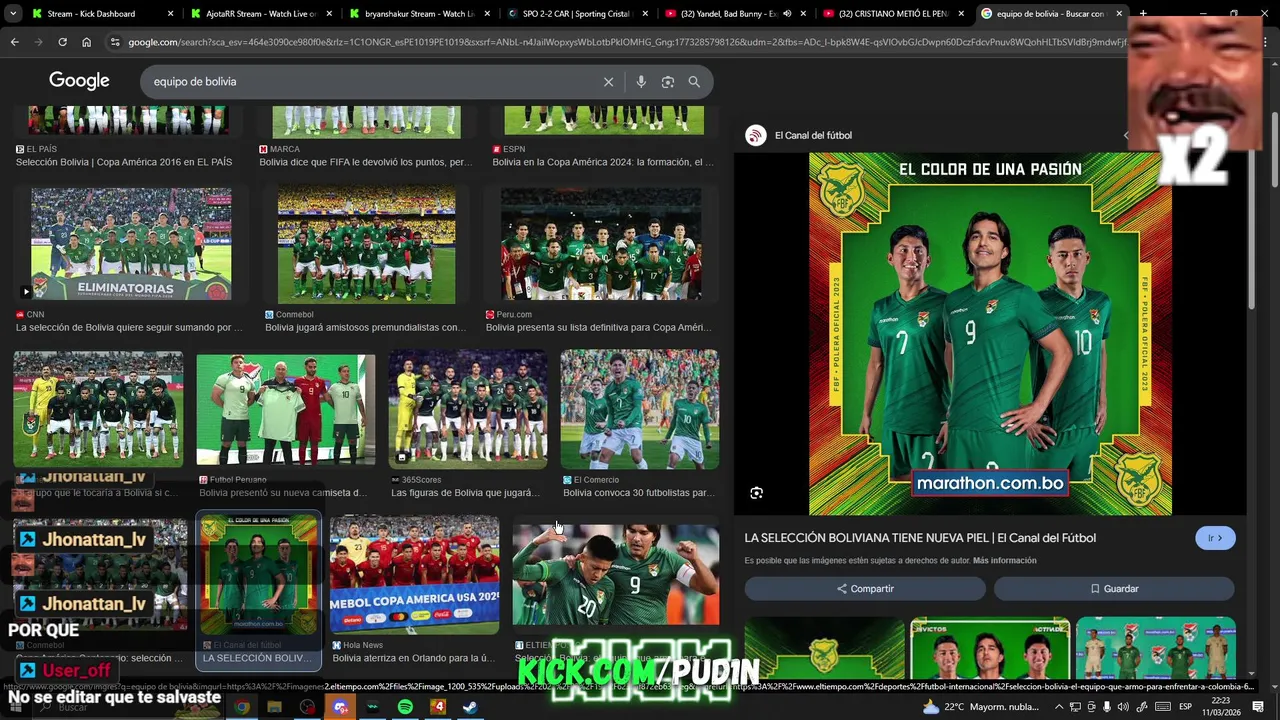Open the browser home page icon
Viewport: 1280px width, 720px height.
click(x=86, y=42)
